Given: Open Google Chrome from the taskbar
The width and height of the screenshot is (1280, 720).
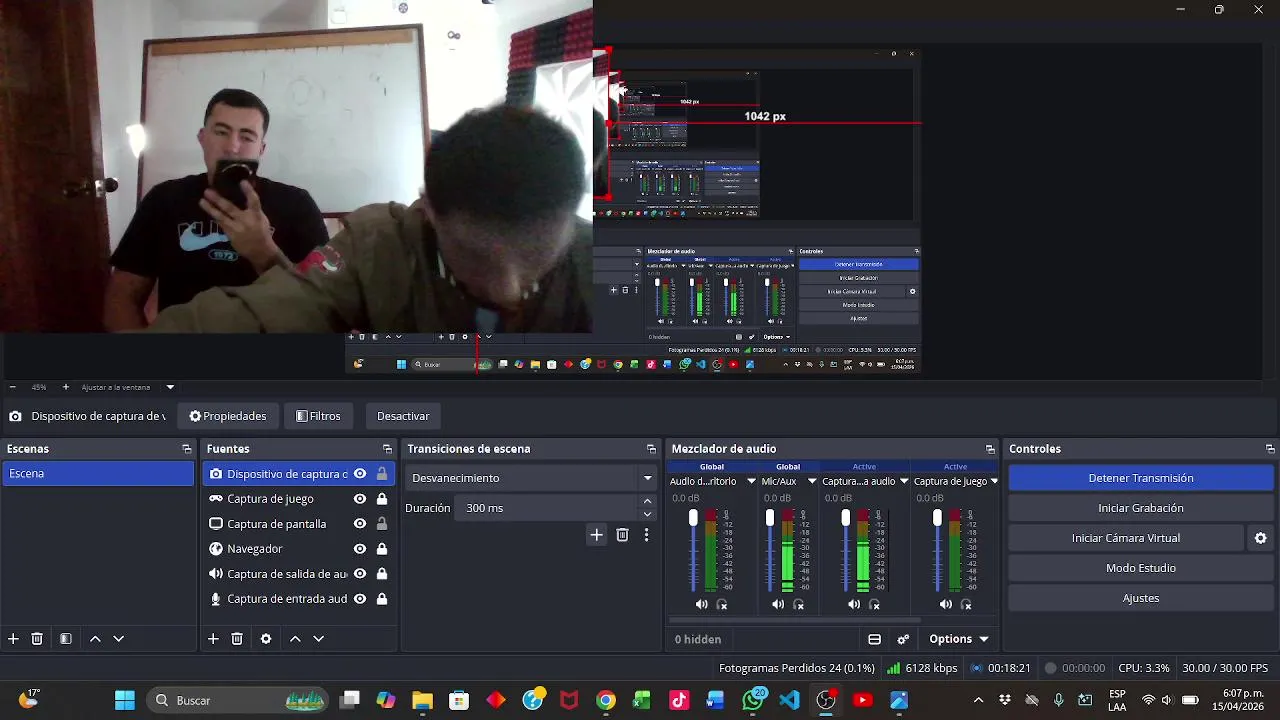Looking at the screenshot, I should 606,700.
